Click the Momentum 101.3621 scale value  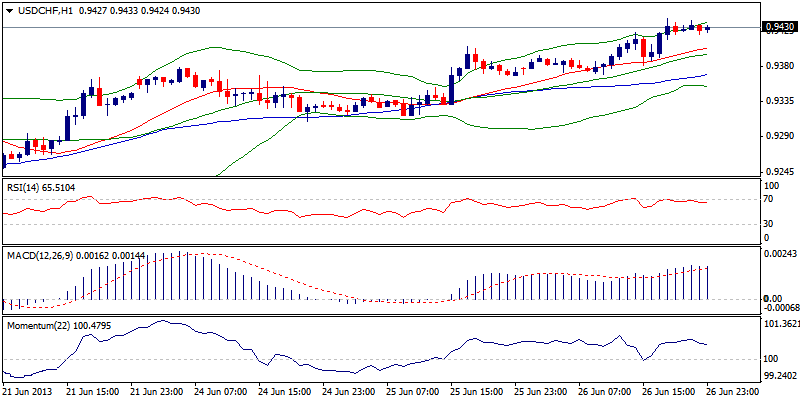780,324
